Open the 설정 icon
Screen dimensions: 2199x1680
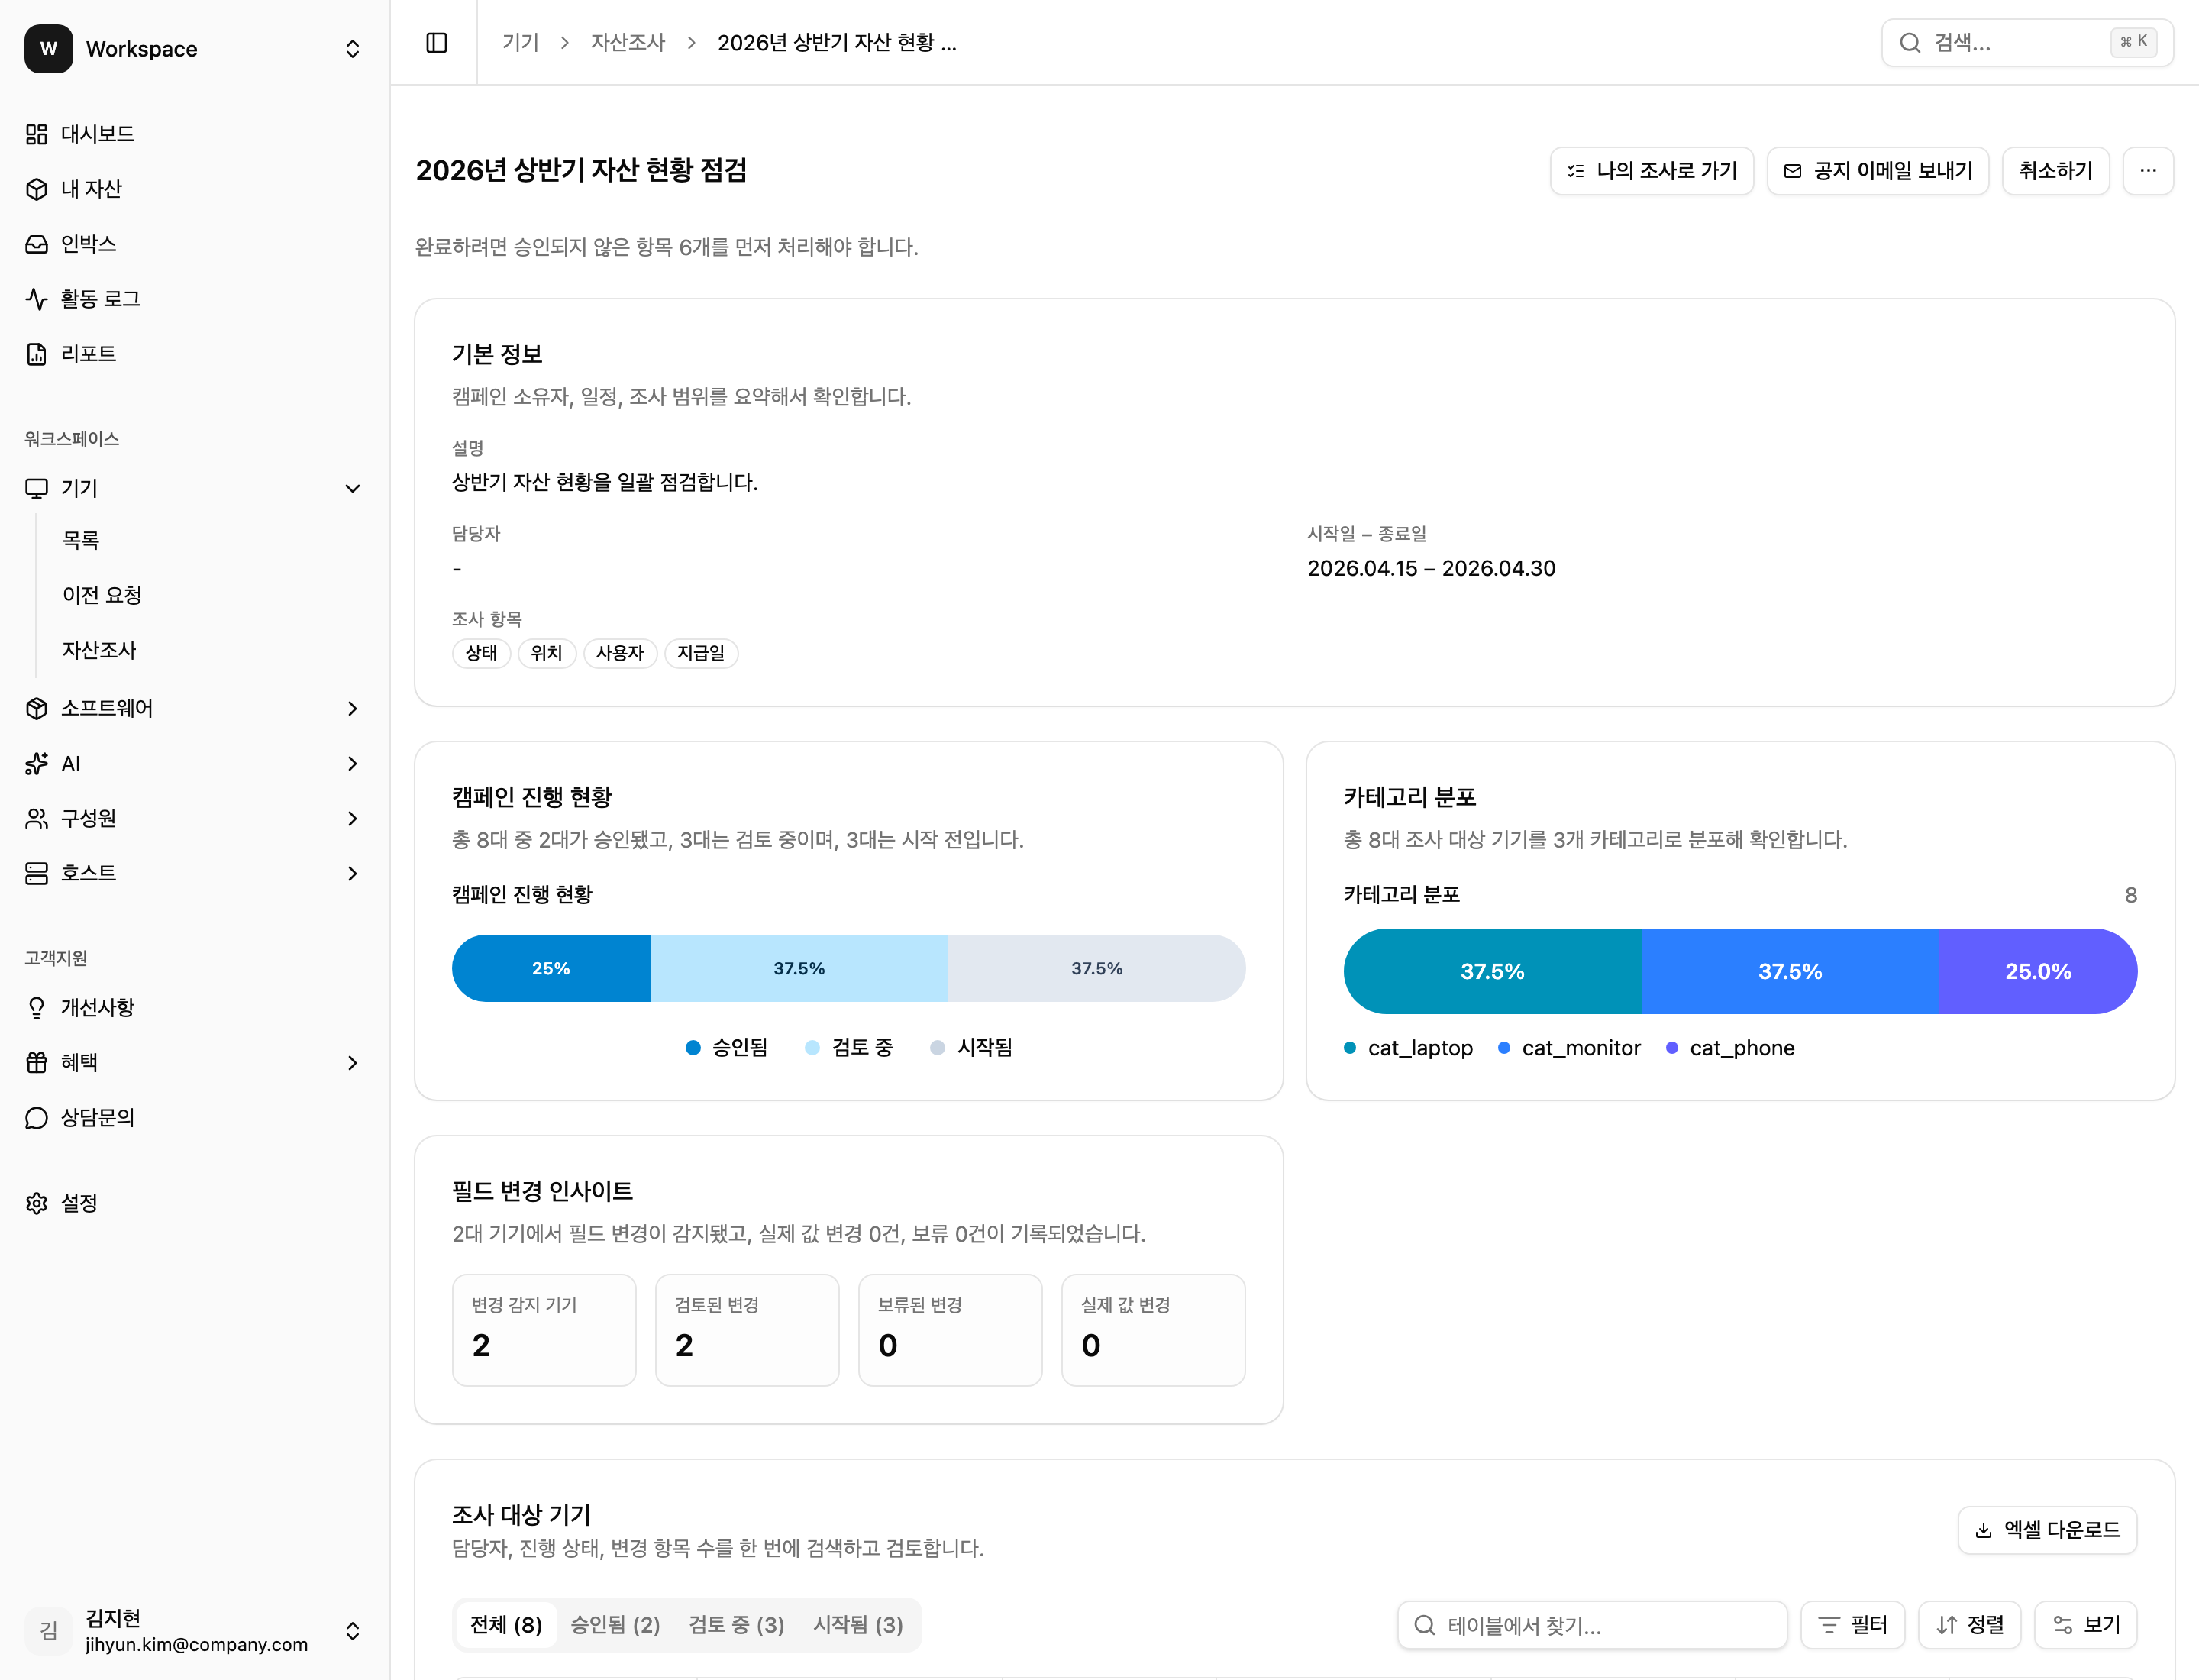[37, 1202]
